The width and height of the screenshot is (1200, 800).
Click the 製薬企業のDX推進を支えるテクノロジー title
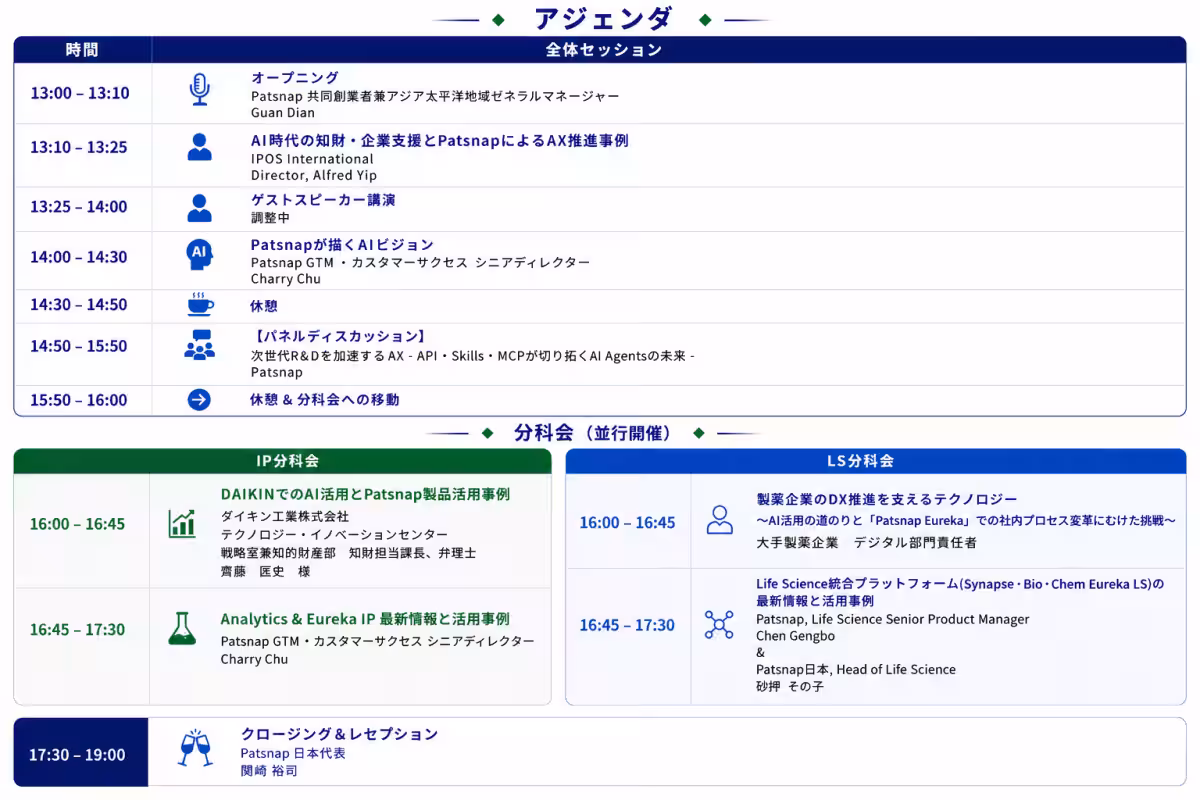click(x=887, y=499)
